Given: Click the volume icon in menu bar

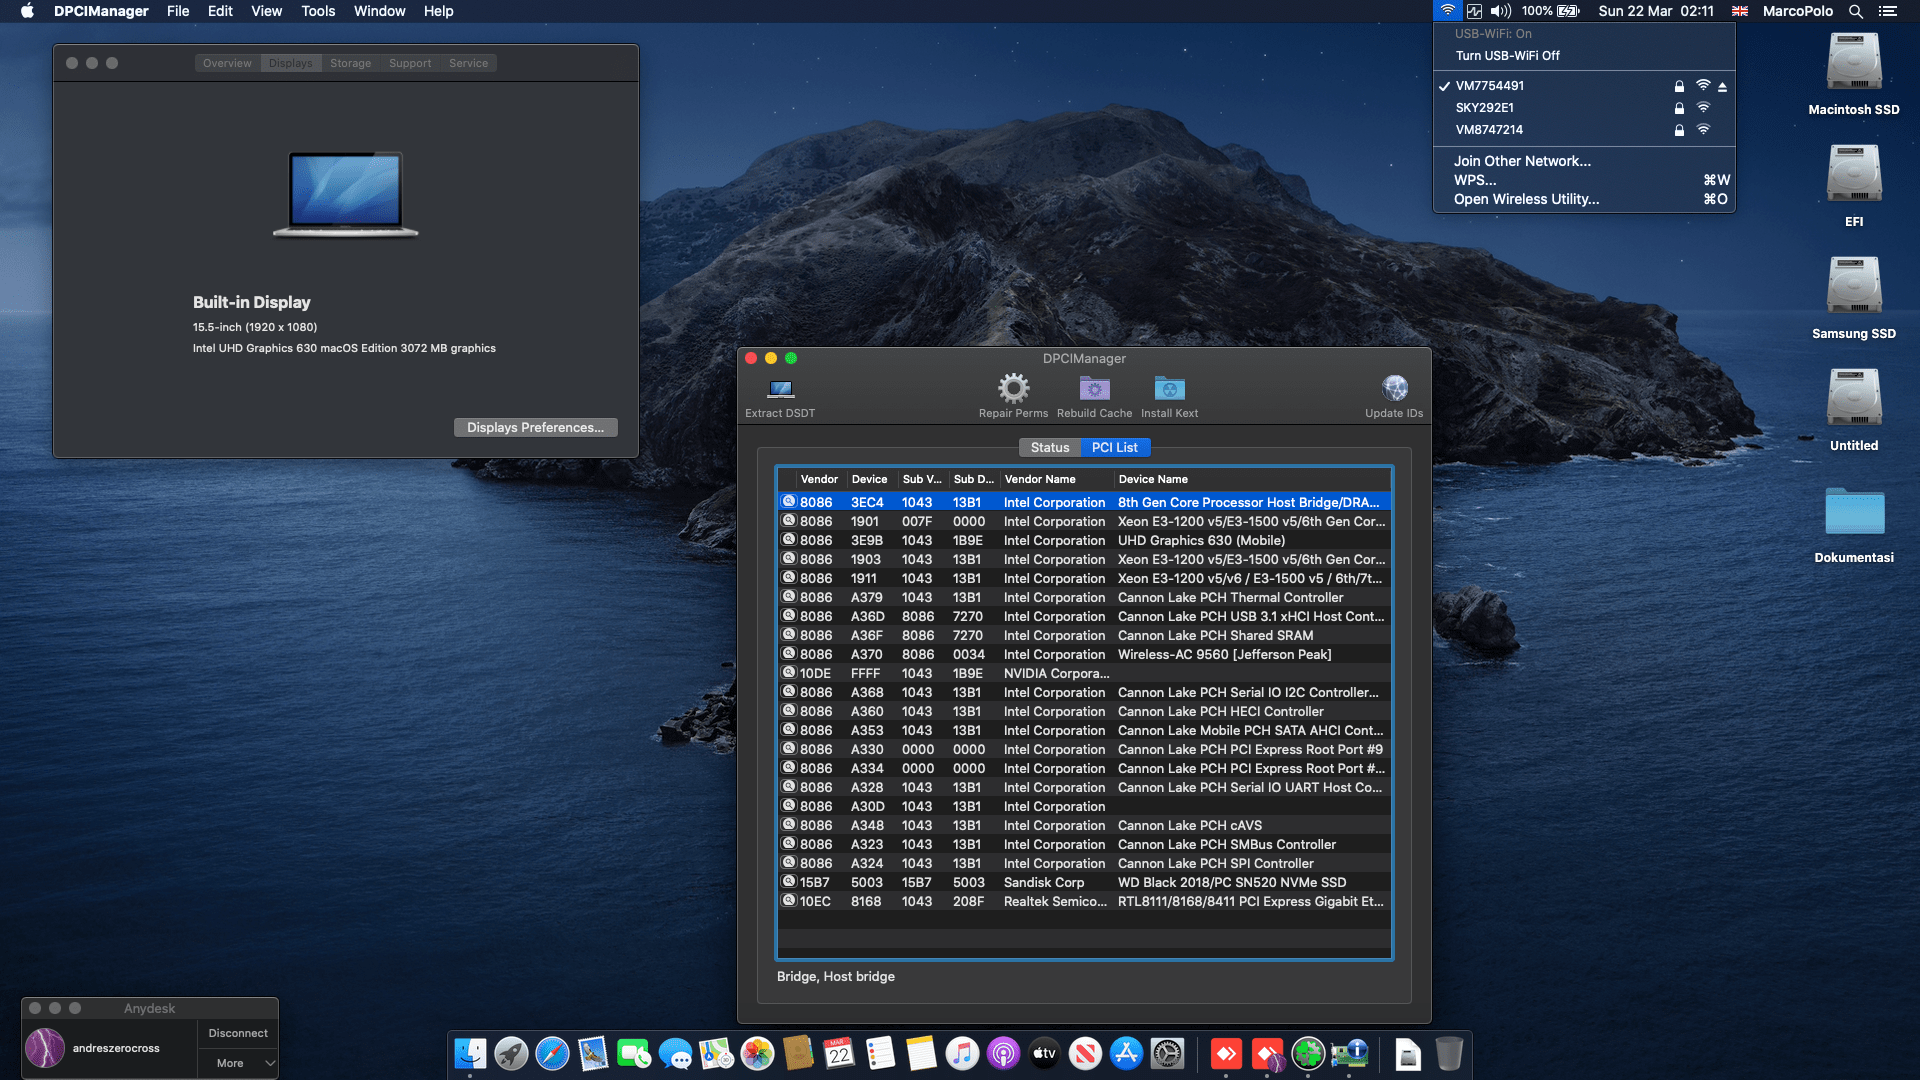Looking at the screenshot, I should coord(1500,11).
